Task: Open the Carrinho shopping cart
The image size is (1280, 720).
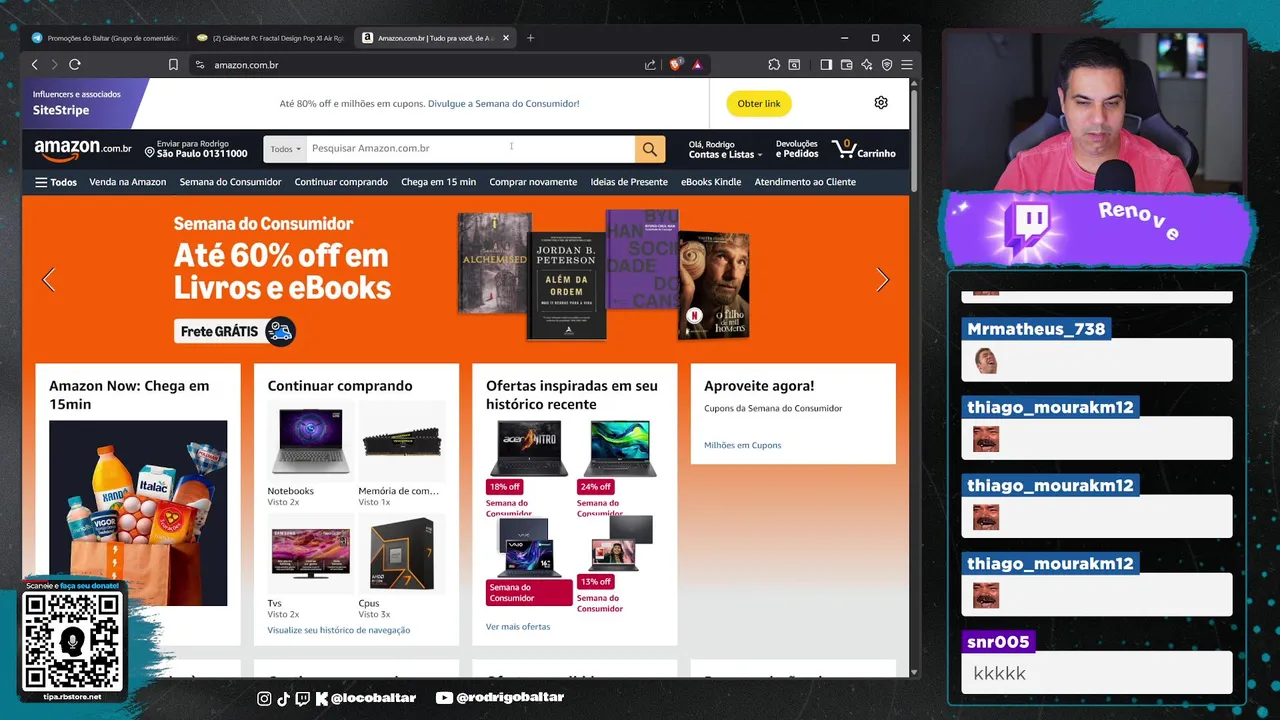Action: [864, 150]
